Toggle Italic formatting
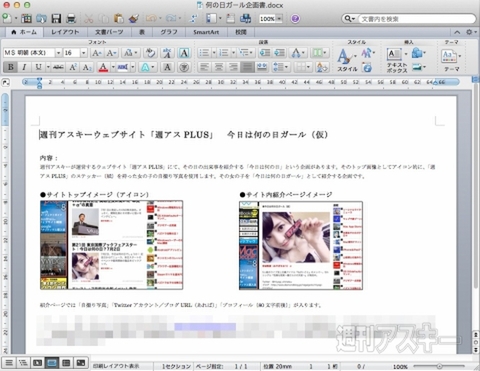Image resolution: width=480 pixels, height=371 pixels. pyautogui.click(x=24, y=67)
